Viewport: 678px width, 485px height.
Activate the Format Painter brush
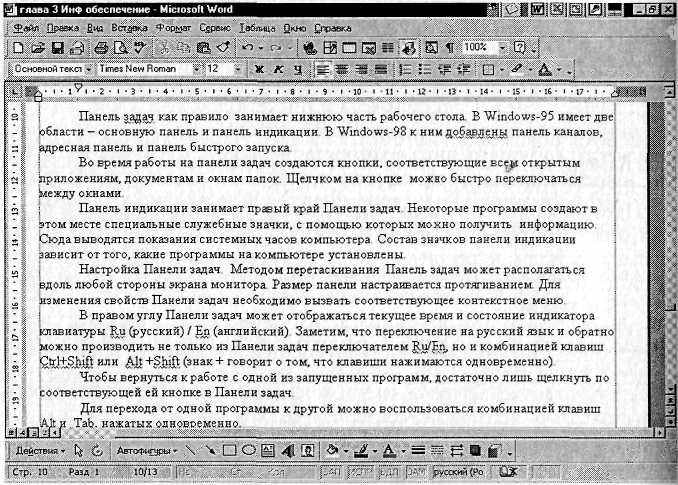(x=224, y=48)
